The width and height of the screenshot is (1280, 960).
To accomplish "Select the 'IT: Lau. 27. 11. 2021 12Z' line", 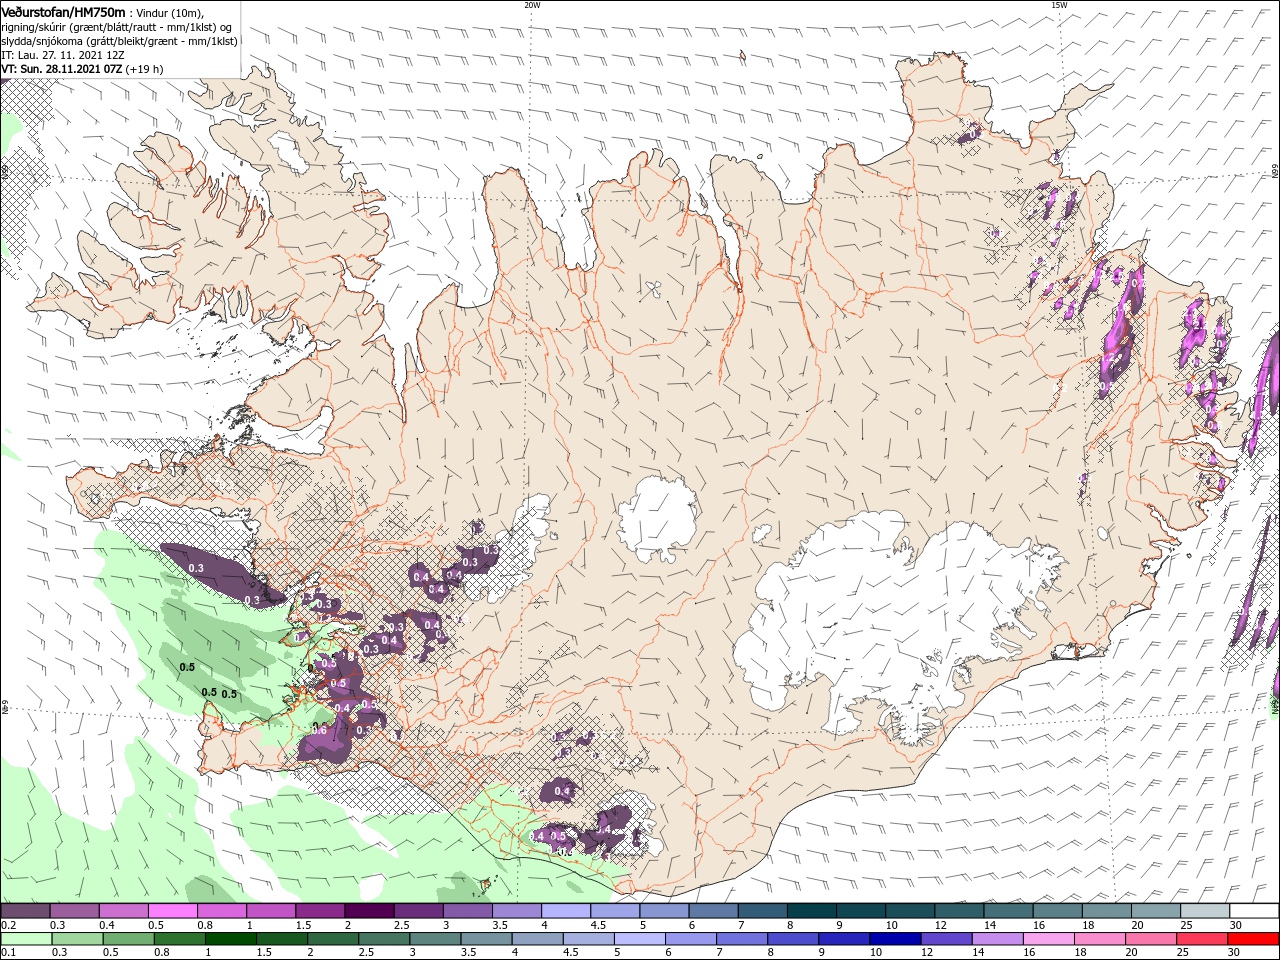I will click(x=62, y=55).
